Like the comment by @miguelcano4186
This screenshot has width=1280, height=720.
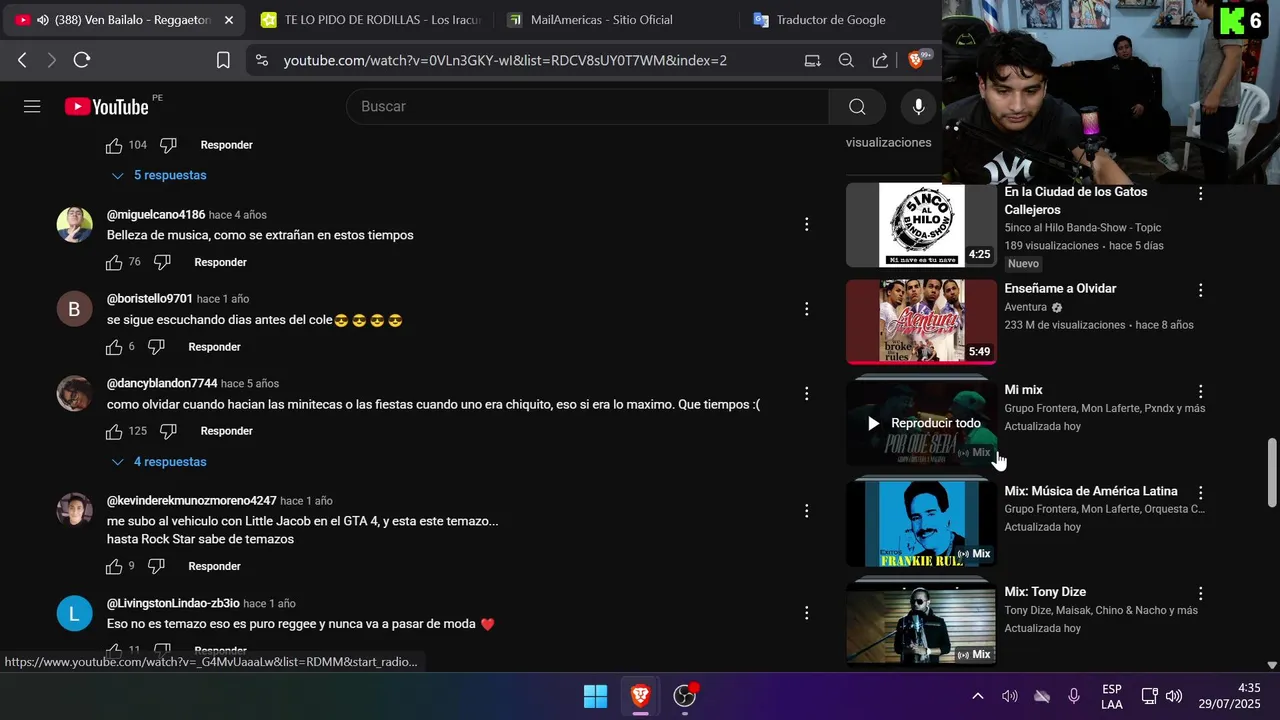click(x=114, y=262)
